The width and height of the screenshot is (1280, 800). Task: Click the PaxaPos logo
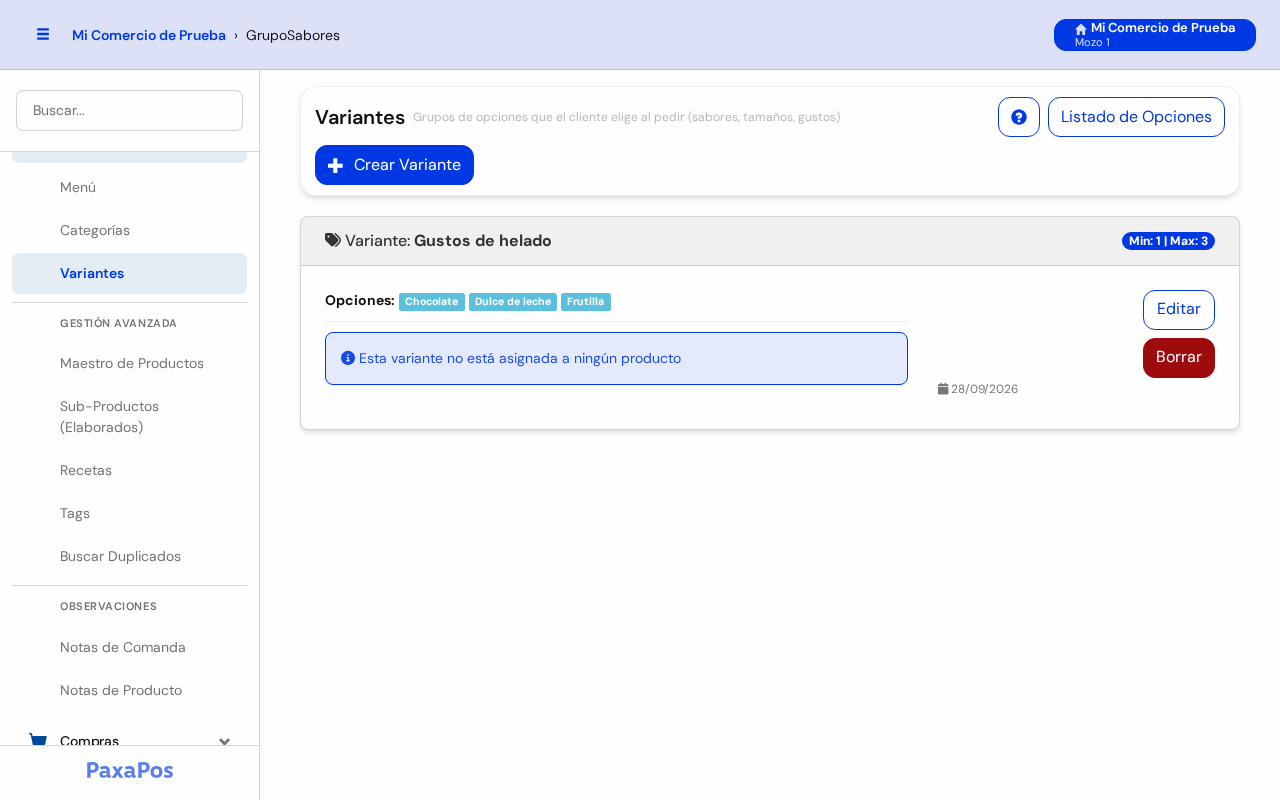click(x=130, y=770)
